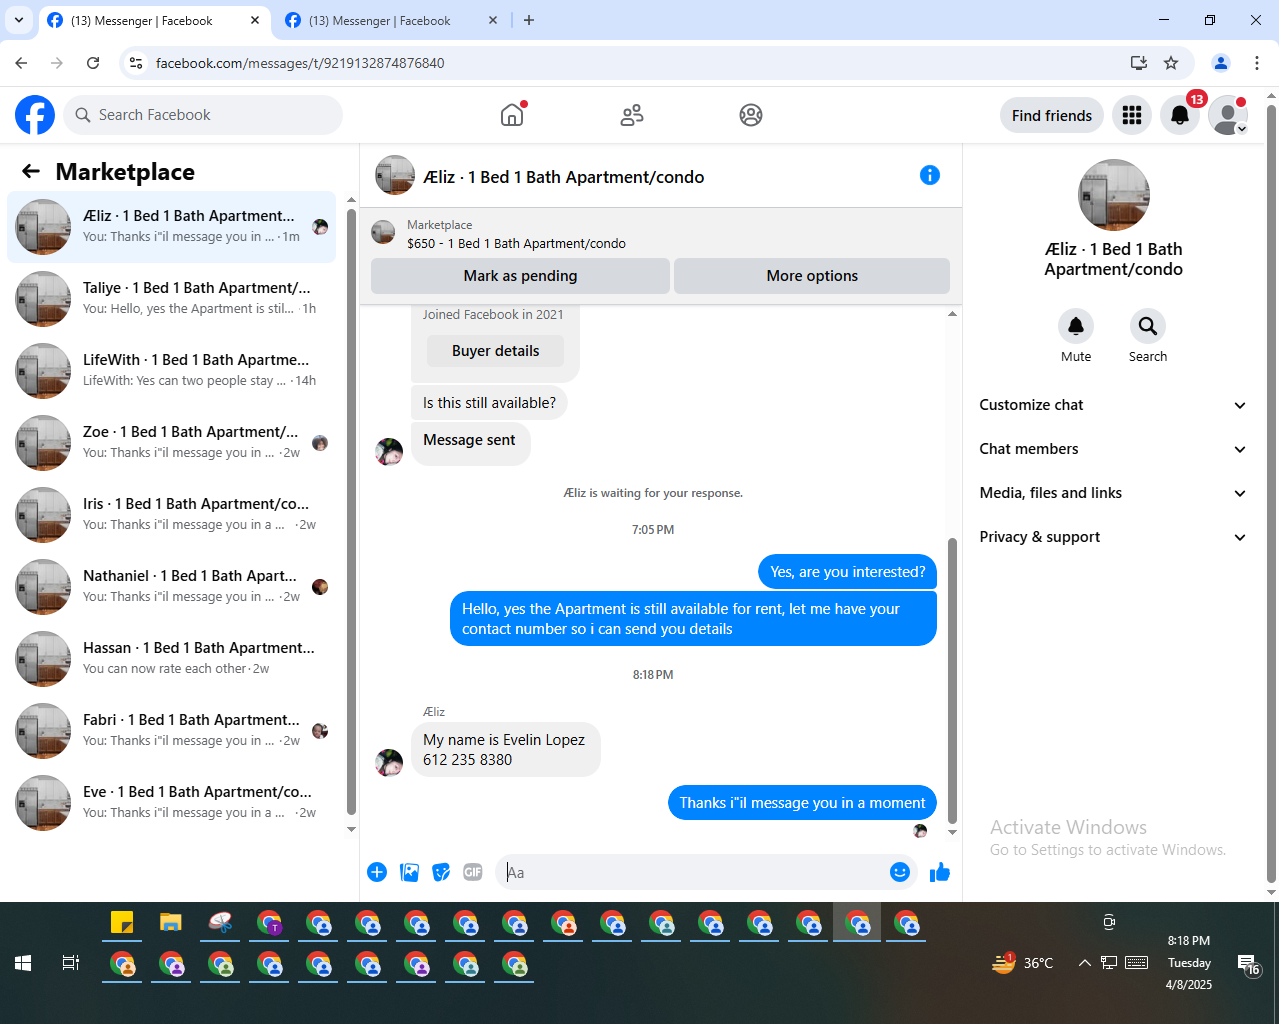
Task: Expand Media, files and links section
Action: point(1113,493)
